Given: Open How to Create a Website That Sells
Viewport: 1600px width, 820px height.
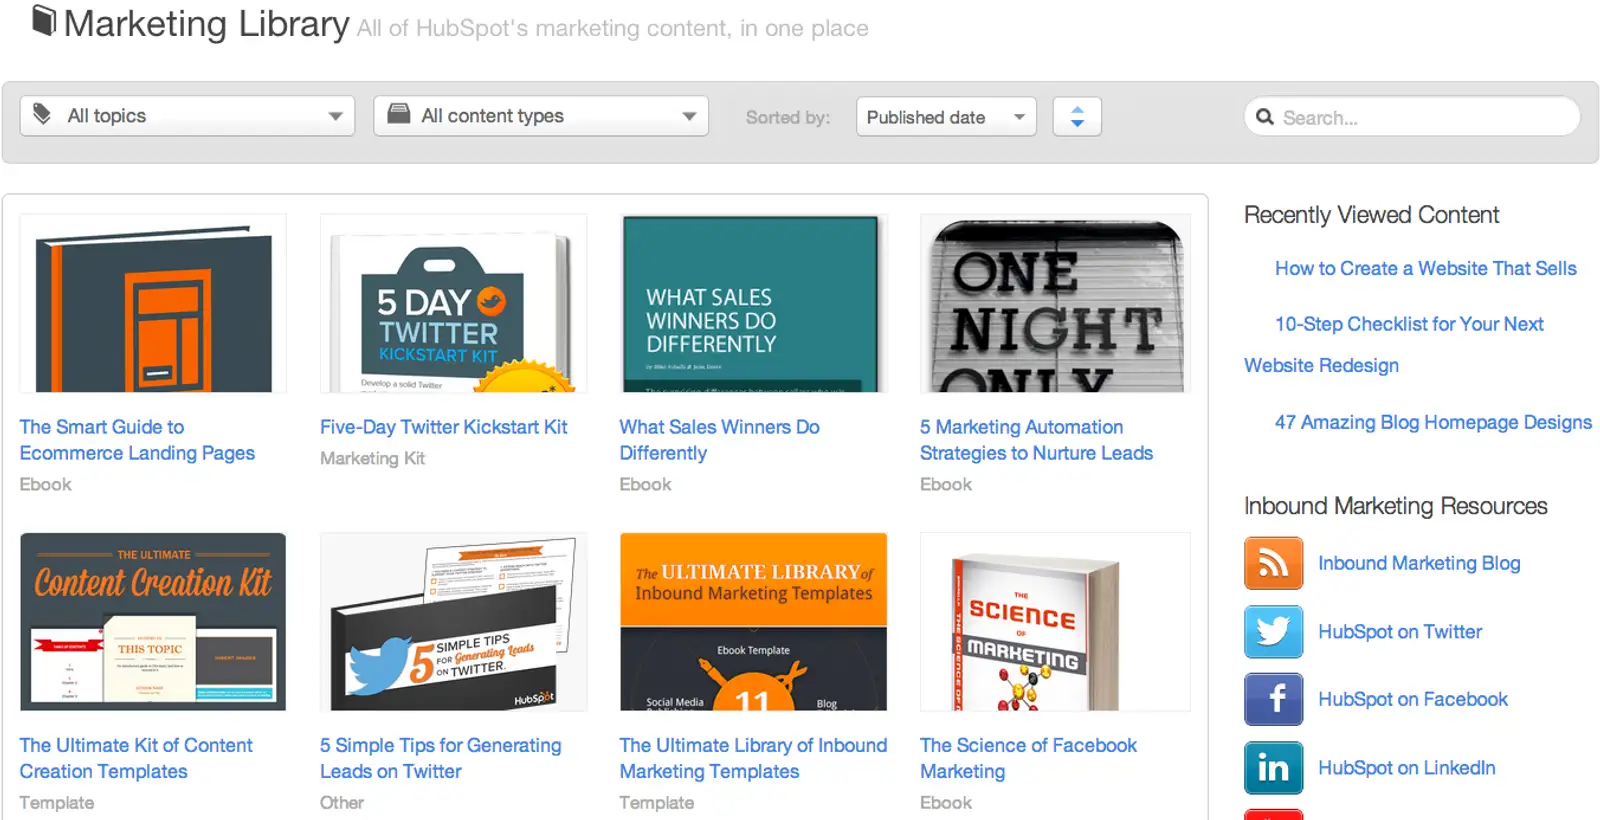Looking at the screenshot, I should pos(1425,268).
